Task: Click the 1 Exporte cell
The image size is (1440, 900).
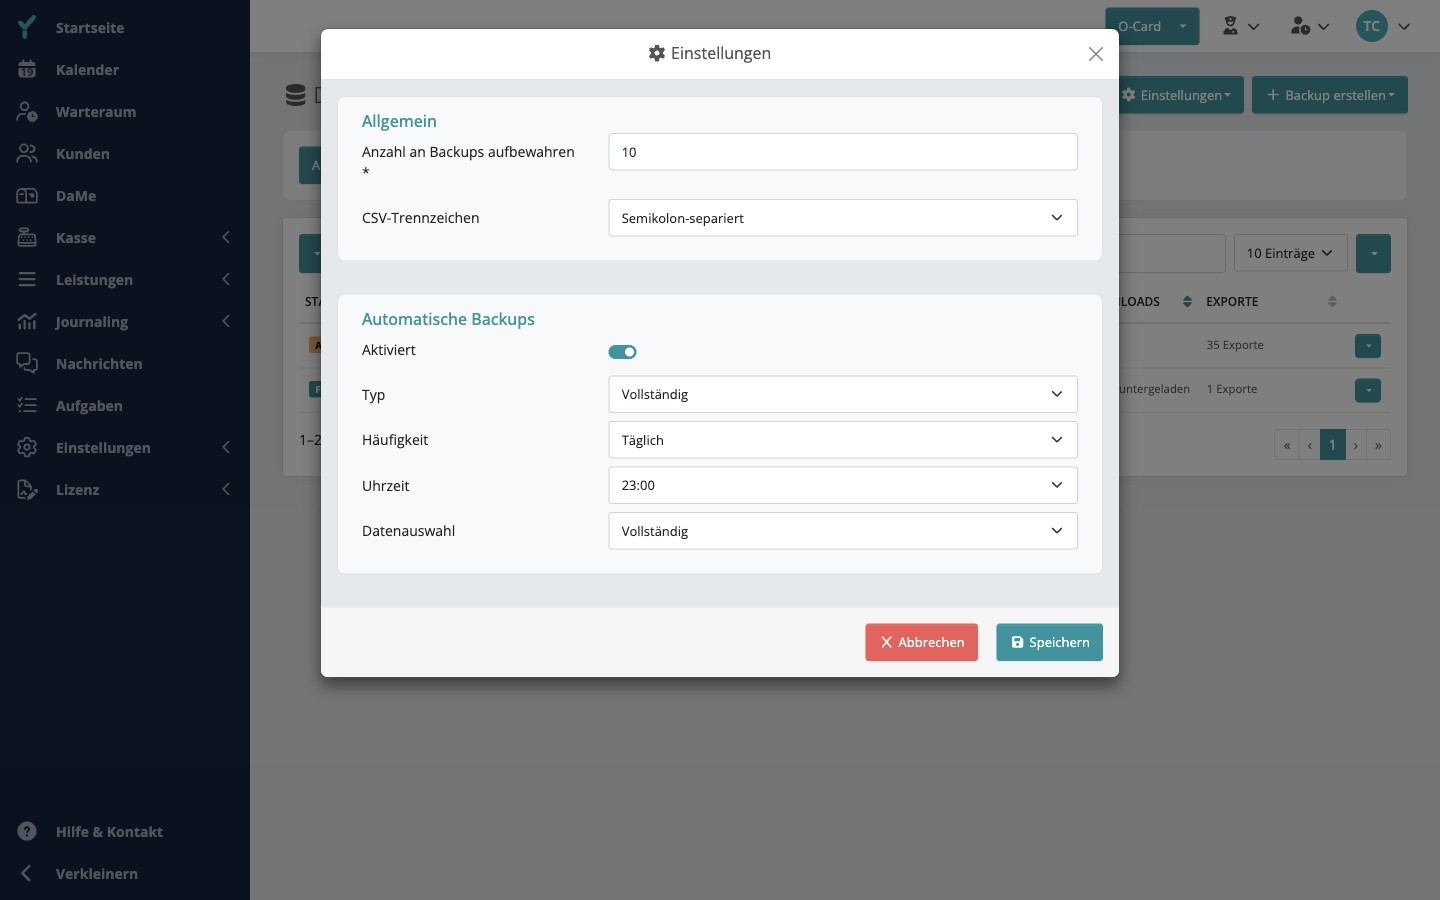Action: pyautogui.click(x=1232, y=390)
